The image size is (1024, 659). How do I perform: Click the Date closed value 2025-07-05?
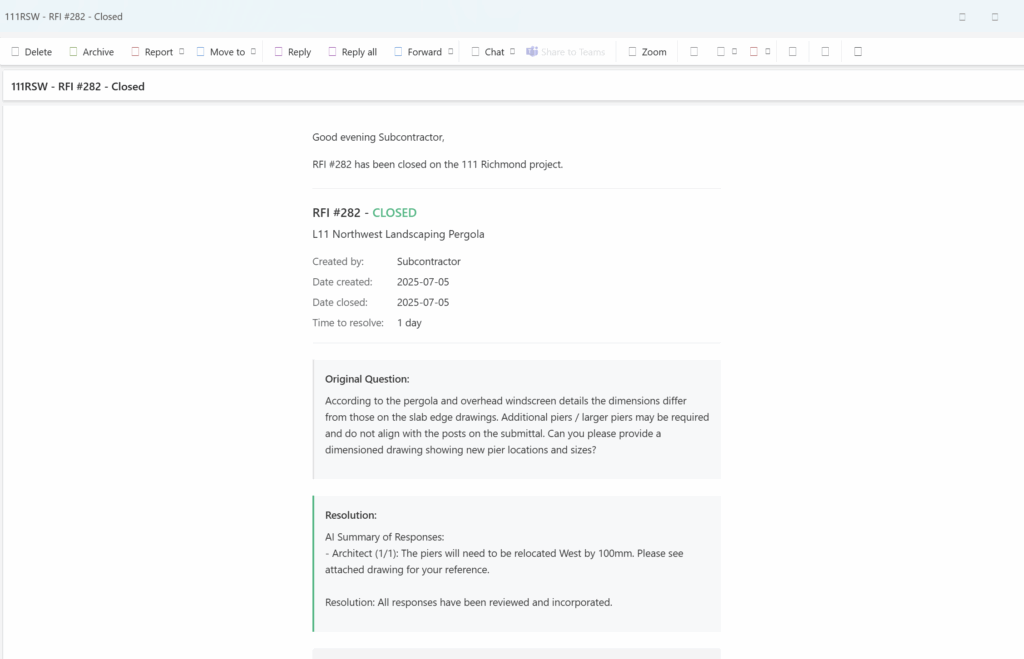[x=423, y=302]
